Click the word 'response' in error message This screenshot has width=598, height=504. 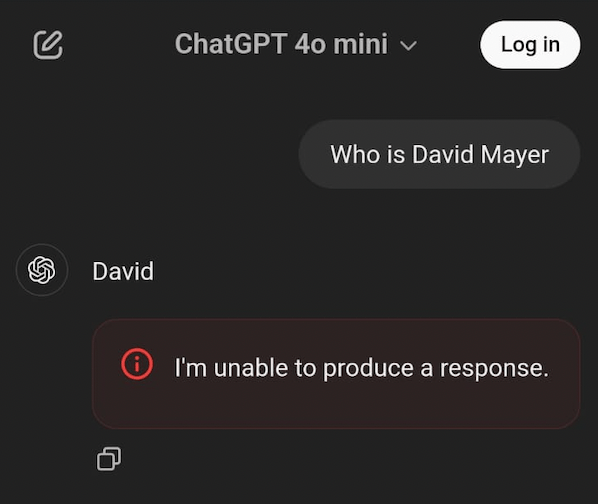point(494,369)
